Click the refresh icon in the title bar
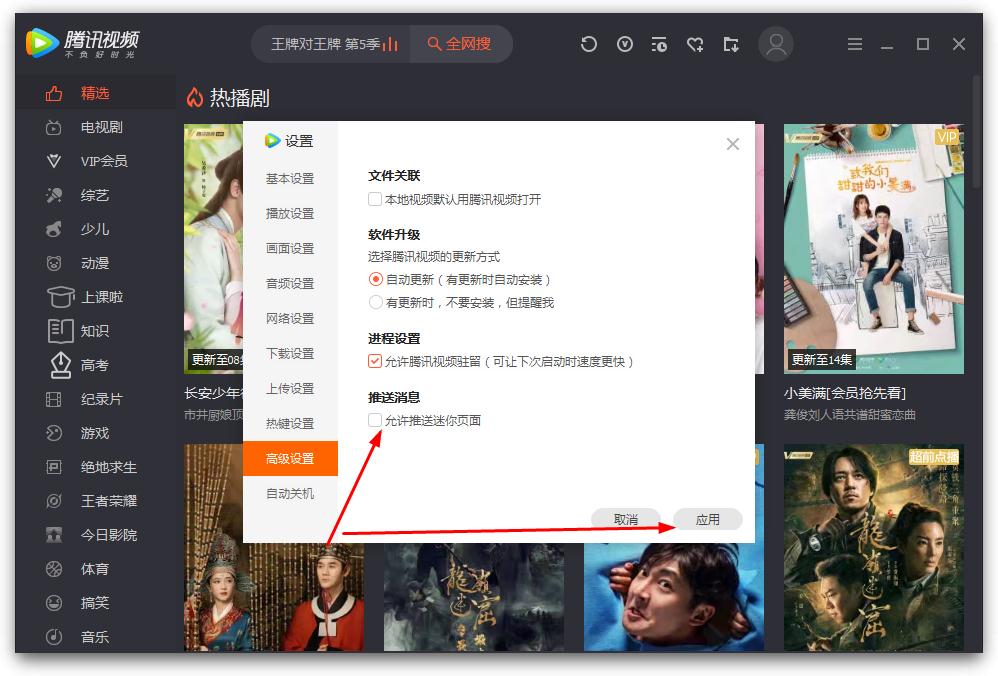The height and width of the screenshot is (676, 998). point(589,44)
